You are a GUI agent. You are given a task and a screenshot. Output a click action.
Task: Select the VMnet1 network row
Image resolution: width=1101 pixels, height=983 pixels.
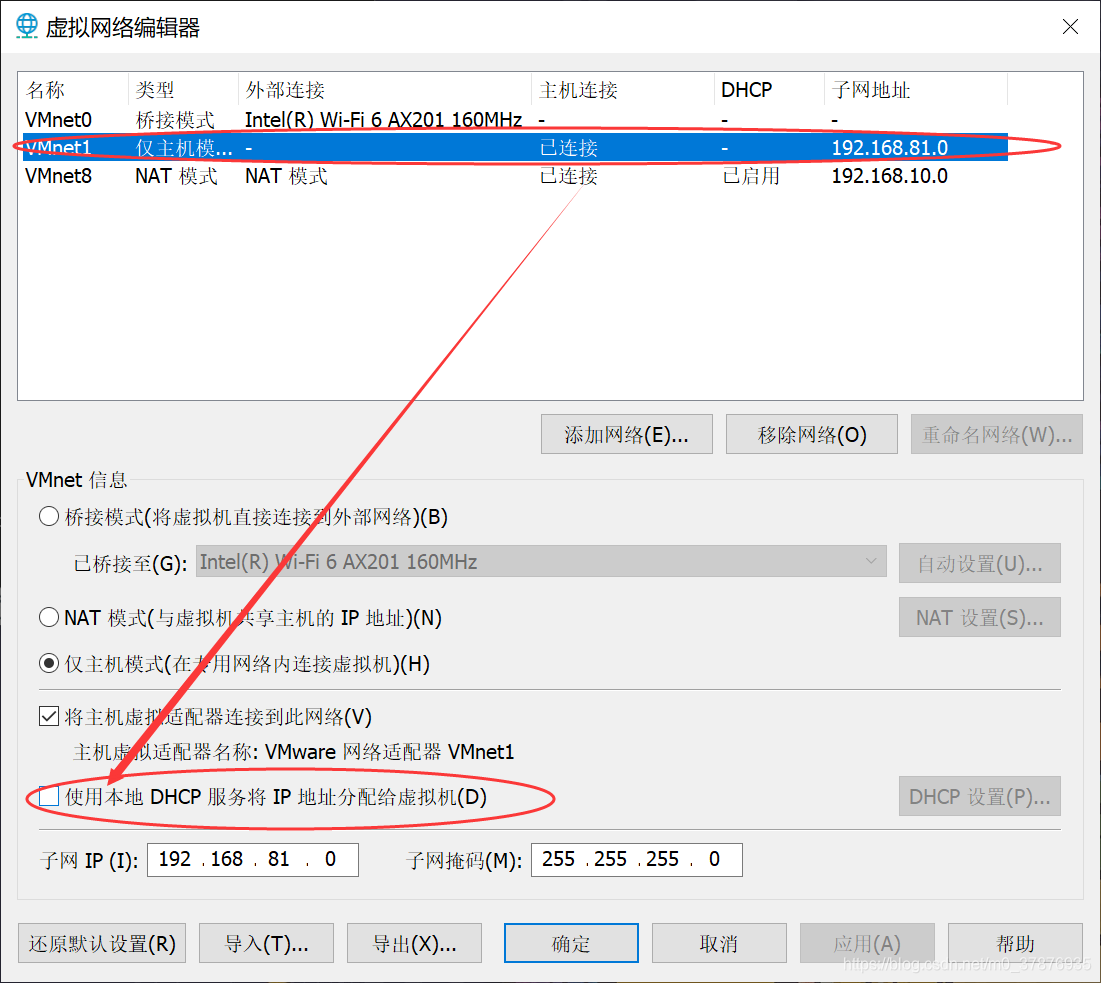(515, 147)
